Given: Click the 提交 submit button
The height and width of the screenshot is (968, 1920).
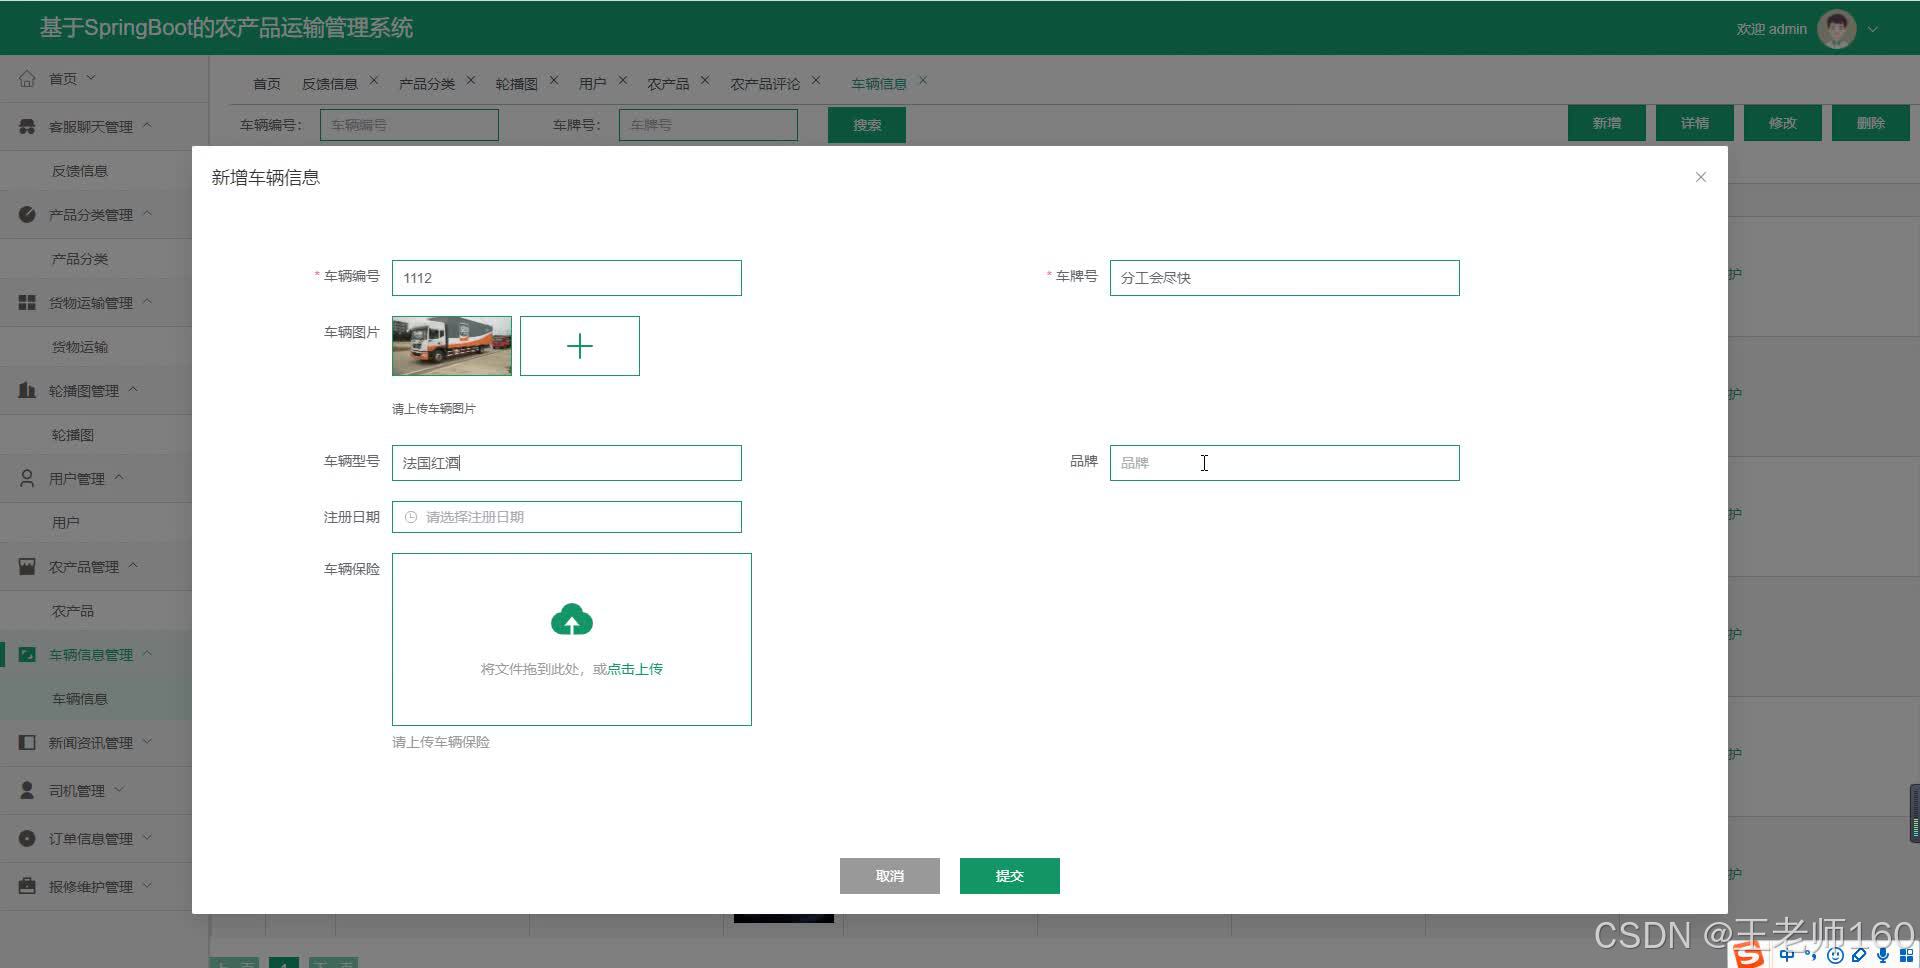Looking at the screenshot, I should (1010, 876).
